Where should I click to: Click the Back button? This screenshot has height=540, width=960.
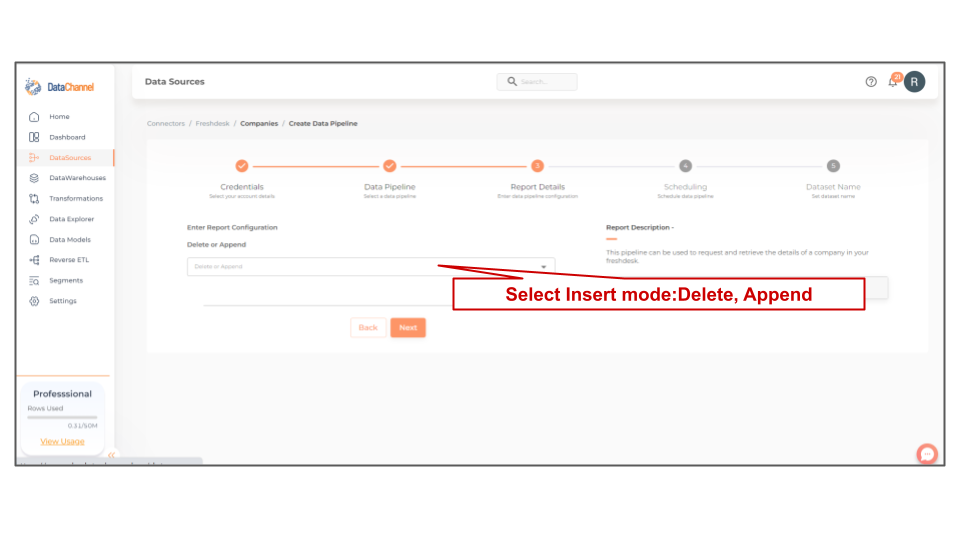tap(368, 328)
